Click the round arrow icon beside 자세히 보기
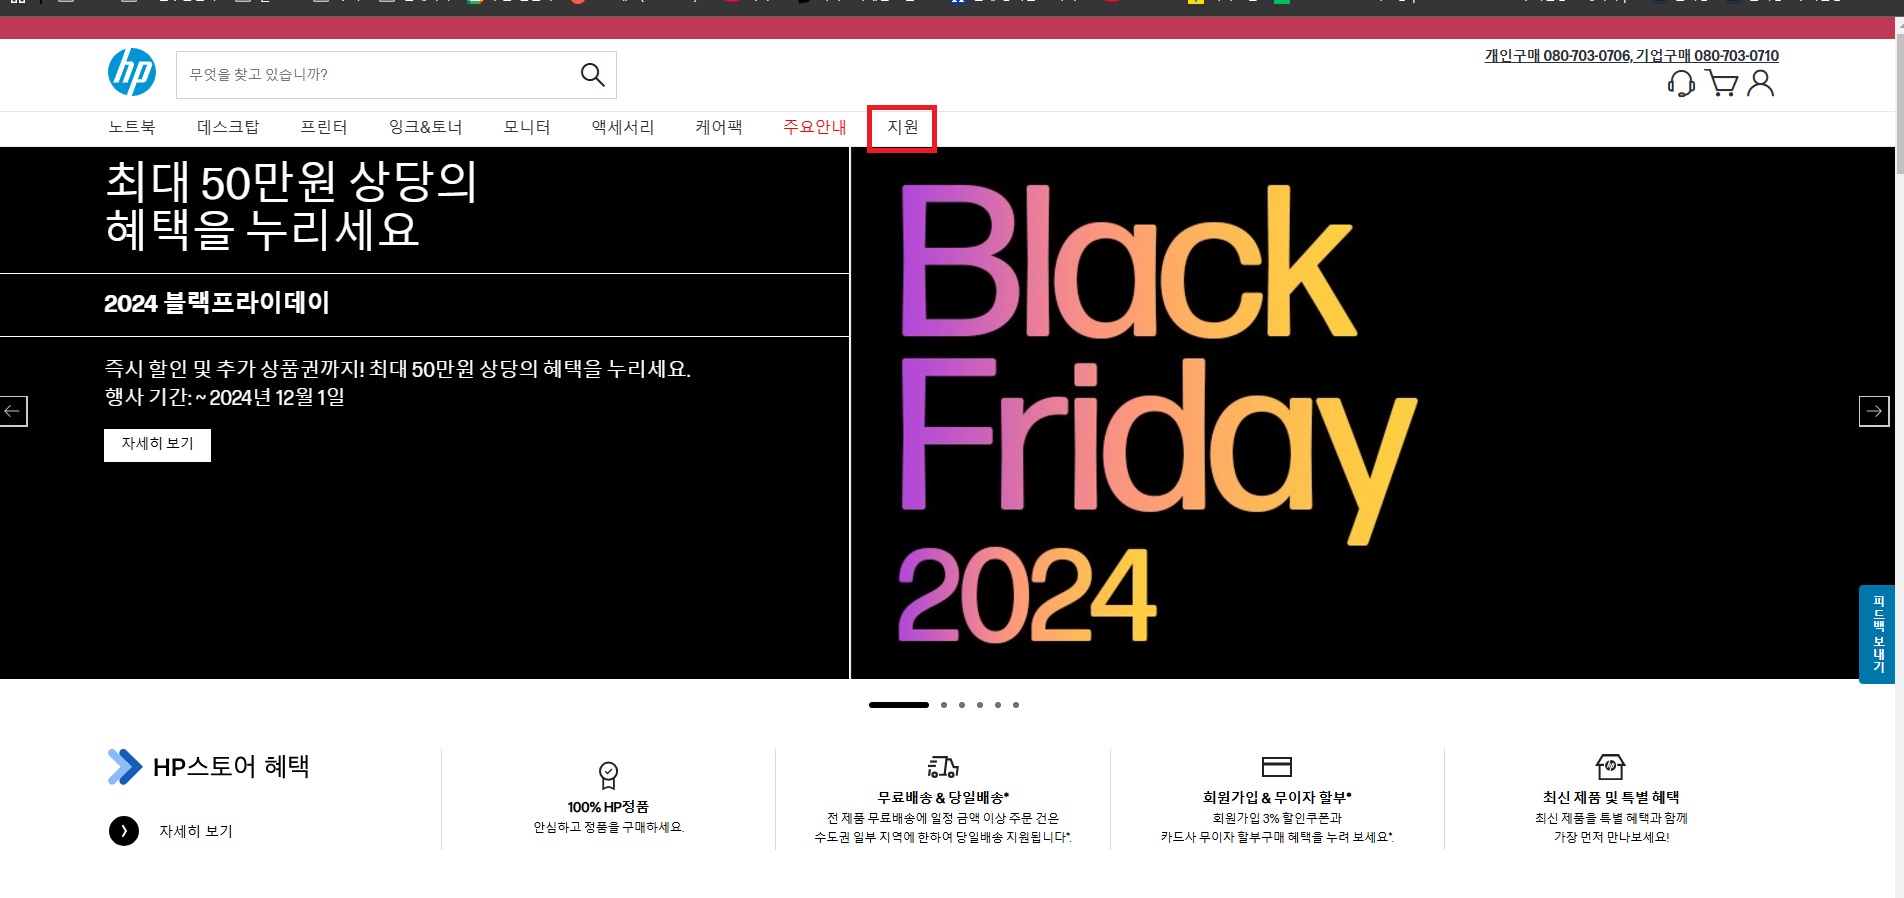 click(x=124, y=831)
